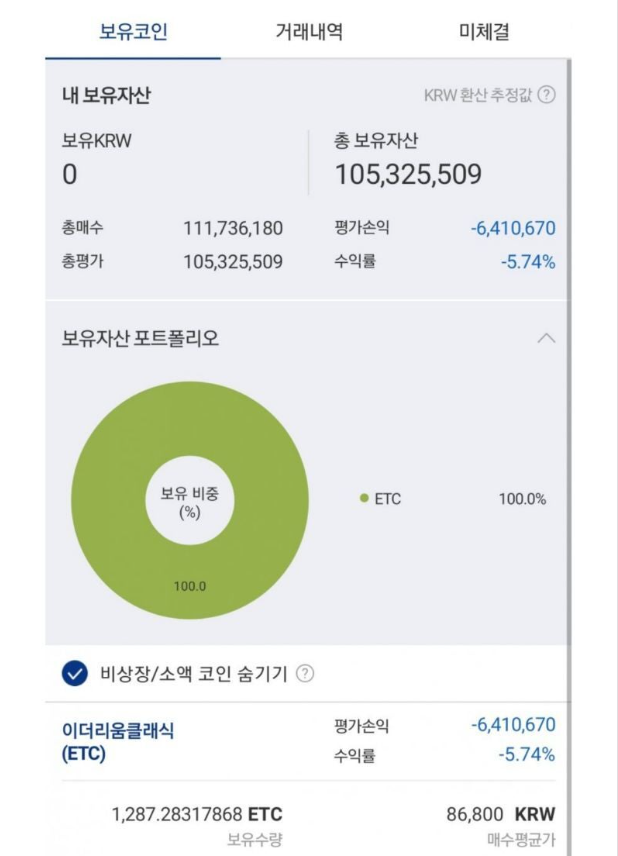Click the 보유 비중 (%) chart center
This screenshot has height=856, width=618.
(x=190, y=503)
